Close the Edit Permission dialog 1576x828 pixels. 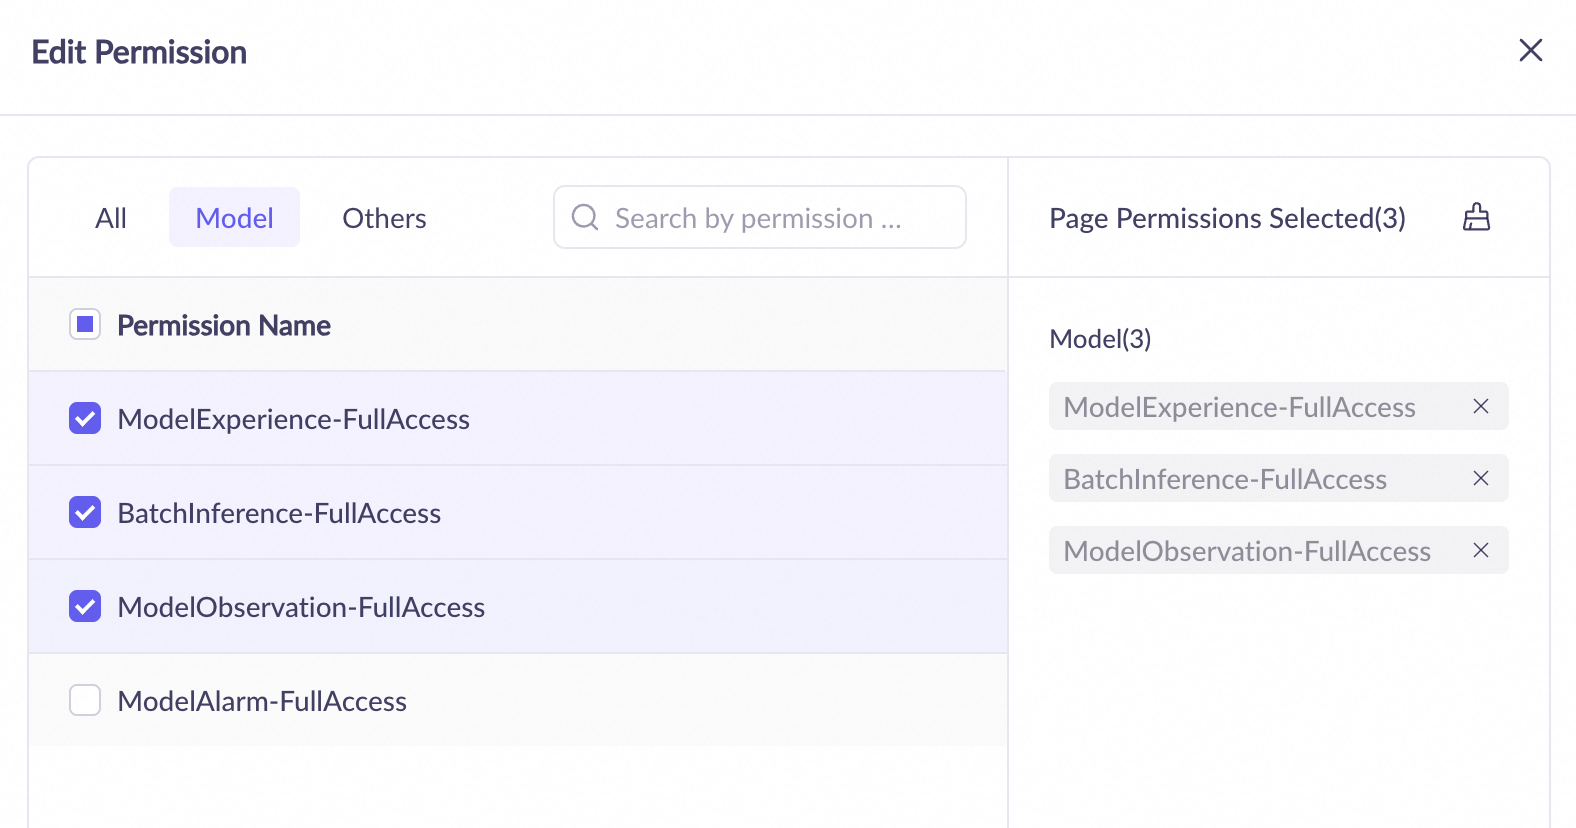click(x=1530, y=50)
